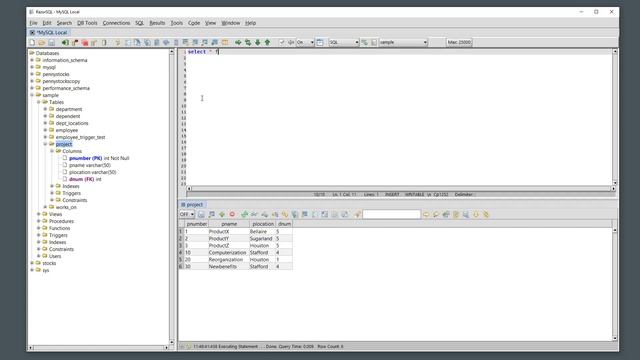The width and height of the screenshot is (640, 360).
Task: Switch to the *MySQL Local tab
Action: click(49, 33)
